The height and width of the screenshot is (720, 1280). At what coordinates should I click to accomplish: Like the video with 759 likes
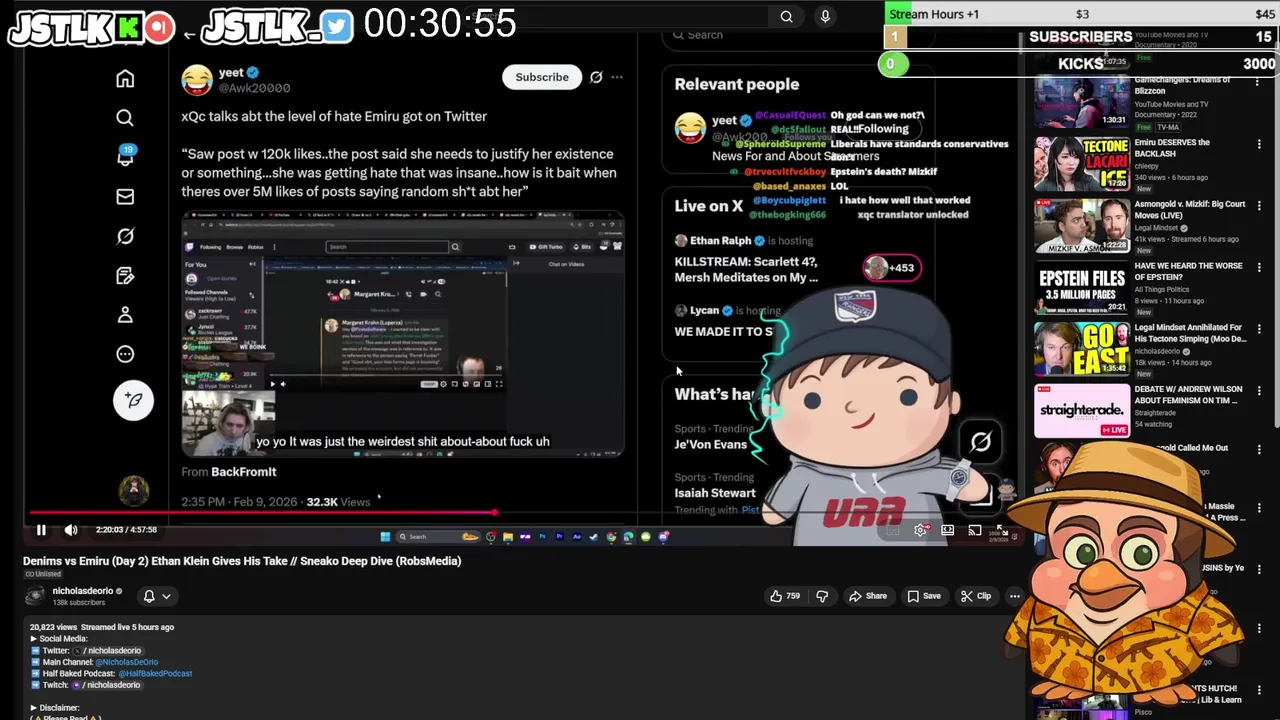pyautogui.click(x=784, y=596)
